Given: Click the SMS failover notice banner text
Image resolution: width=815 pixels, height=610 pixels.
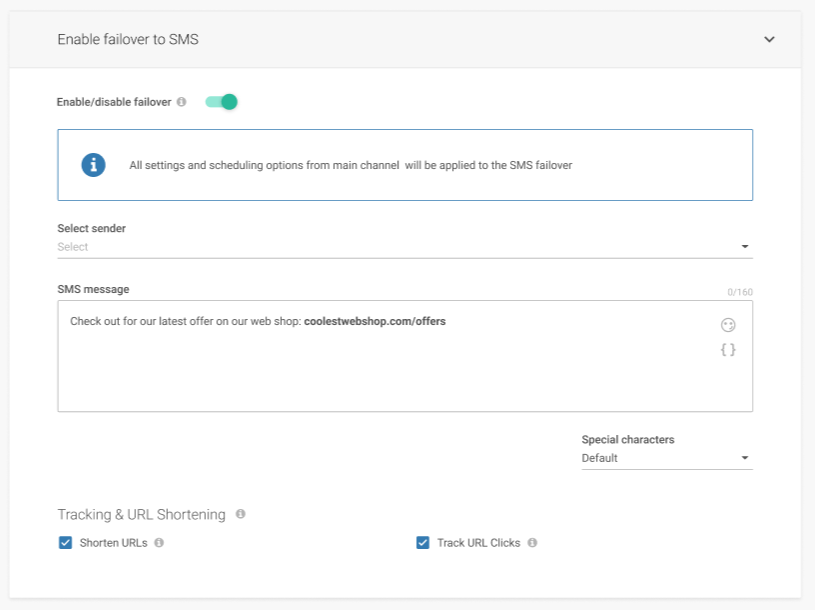Looking at the screenshot, I should [x=350, y=166].
